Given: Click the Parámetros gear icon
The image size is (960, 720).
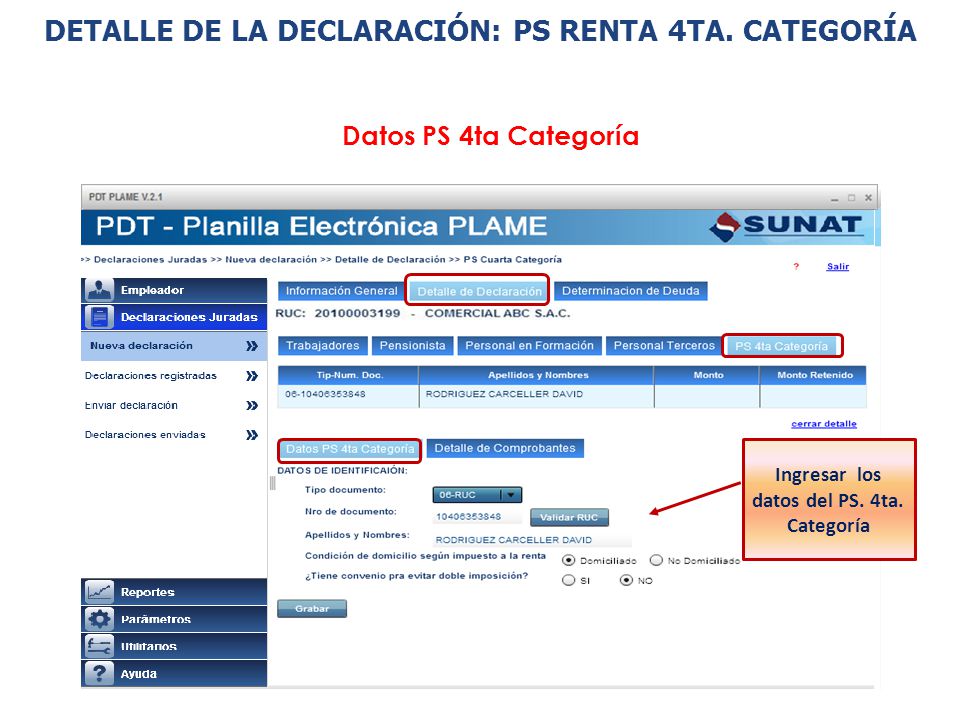Looking at the screenshot, I should click(x=99, y=619).
